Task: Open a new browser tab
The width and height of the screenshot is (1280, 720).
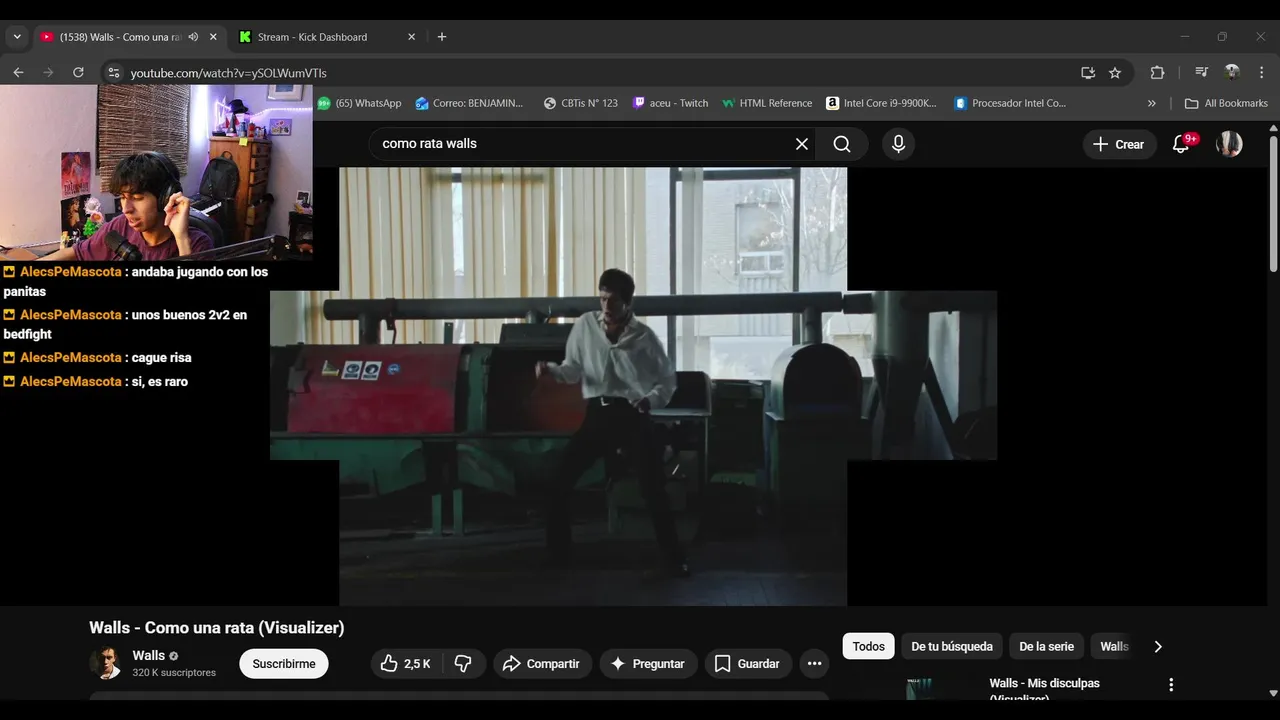Action: (442, 37)
